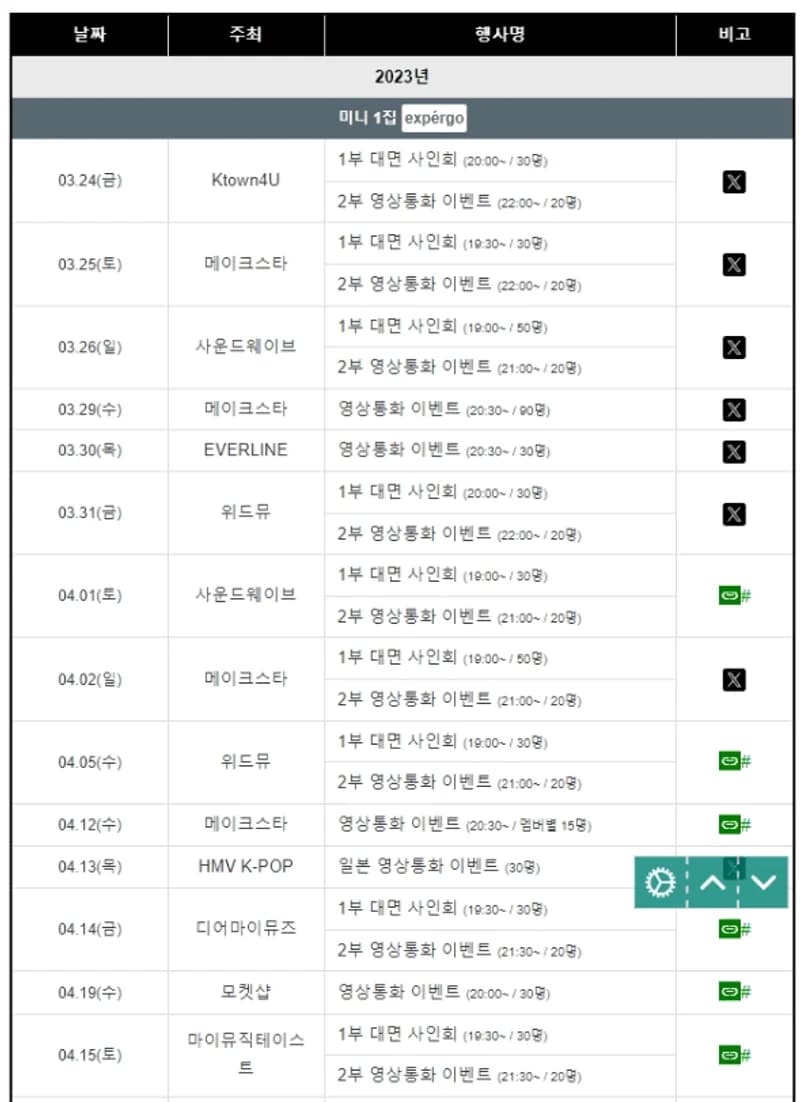The height and width of the screenshot is (1102, 800).
Task: Click the X icon in the 04.02 메이크스타 row
Action: pos(734,680)
